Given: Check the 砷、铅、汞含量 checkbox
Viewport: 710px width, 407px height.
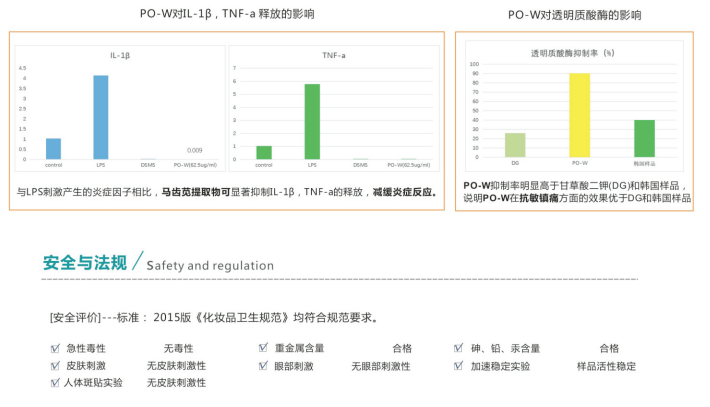Looking at the screenshot, I should click(459, 349).
